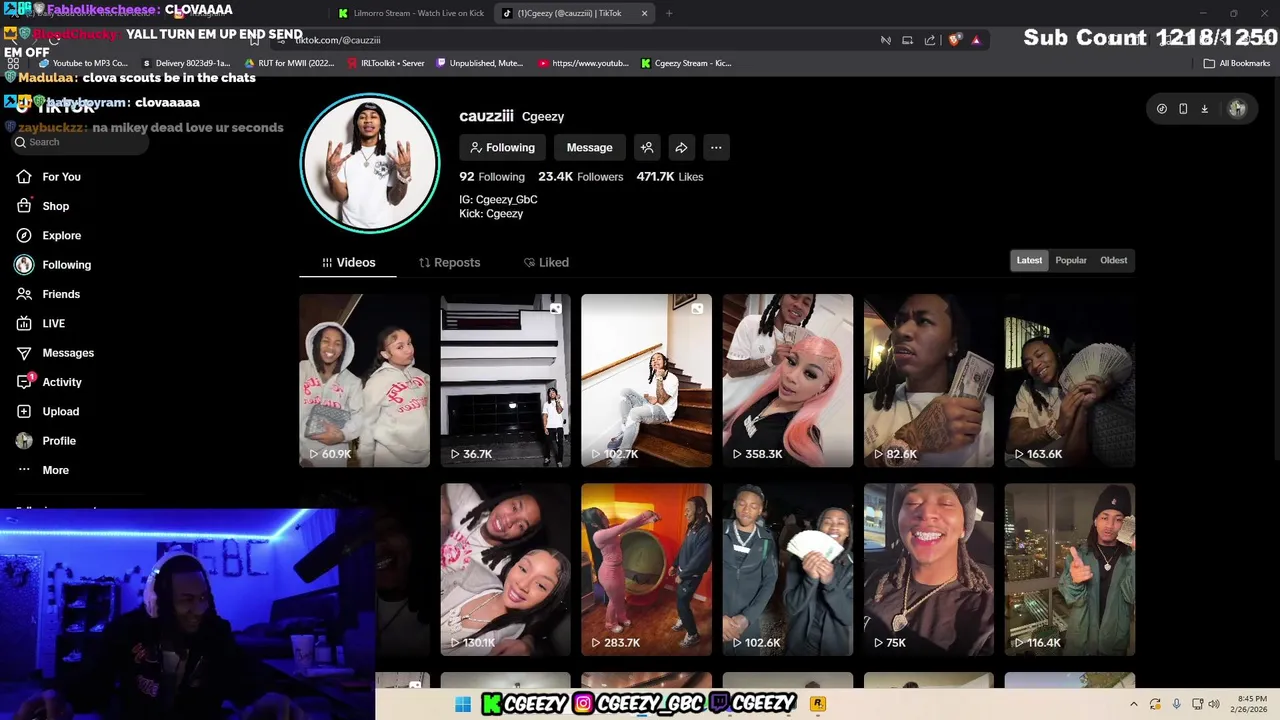This screenshot has height=720, width=1280.
Task: Open the video with 163.6K views
Action: [1070, 381]
